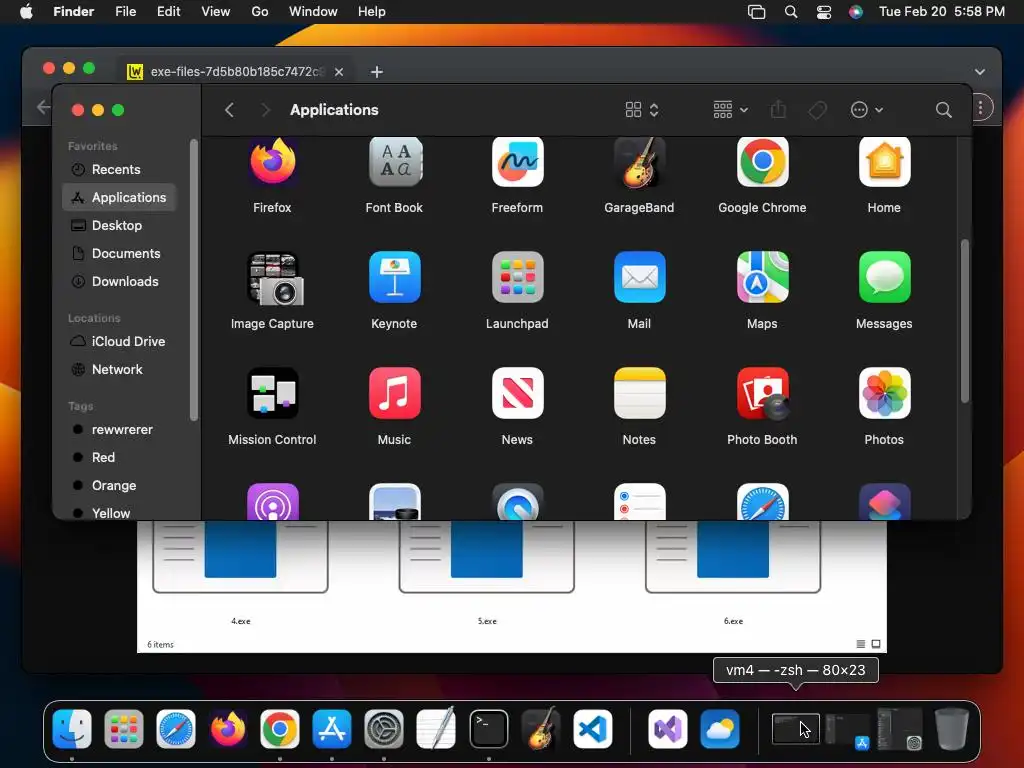Click the Applications grid vertical scrollbar

click(965, 321)
